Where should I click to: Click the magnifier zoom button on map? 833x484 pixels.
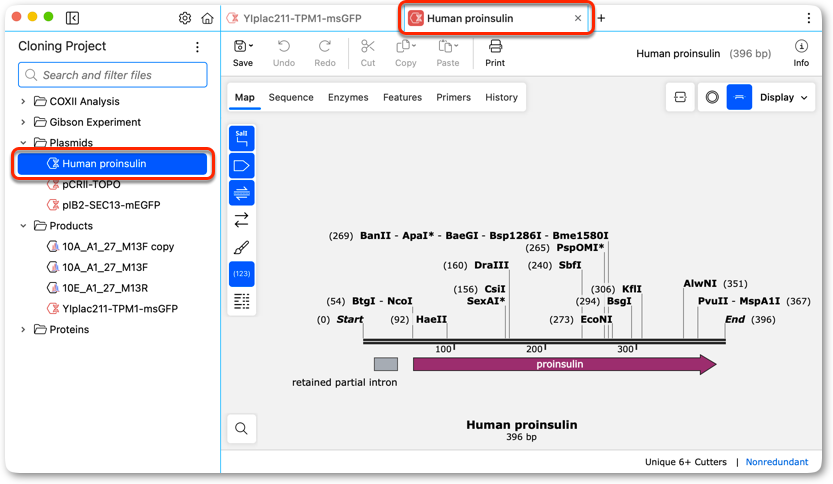(x=242, y=428)
